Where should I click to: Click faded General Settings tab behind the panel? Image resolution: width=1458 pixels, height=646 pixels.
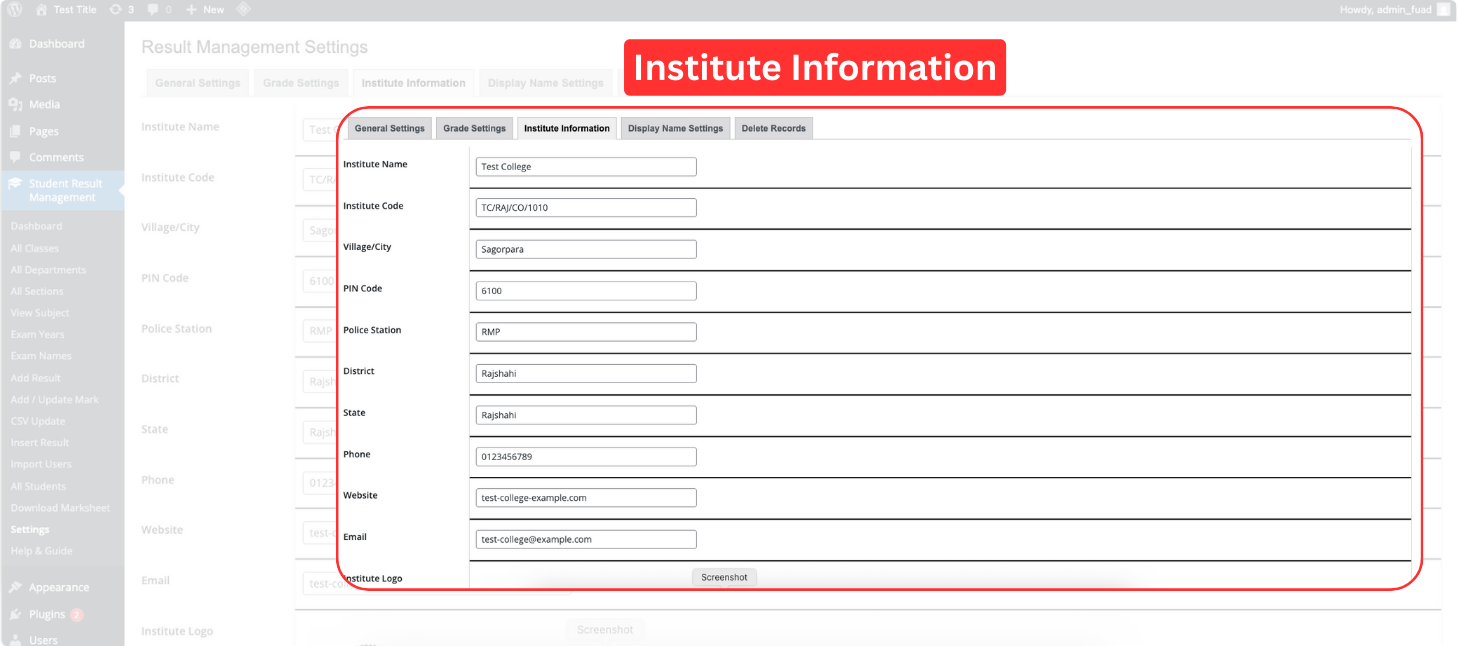coord(198,83)
